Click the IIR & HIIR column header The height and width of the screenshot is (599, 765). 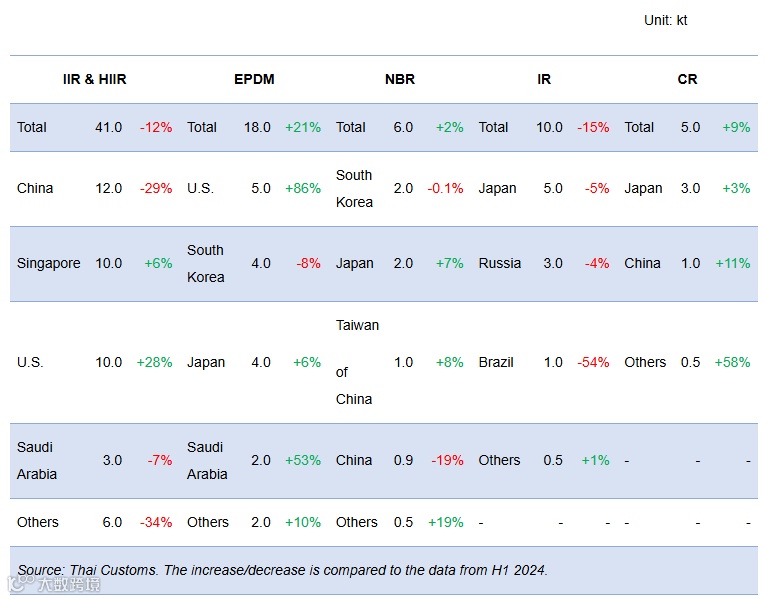(x=94, y=79)
